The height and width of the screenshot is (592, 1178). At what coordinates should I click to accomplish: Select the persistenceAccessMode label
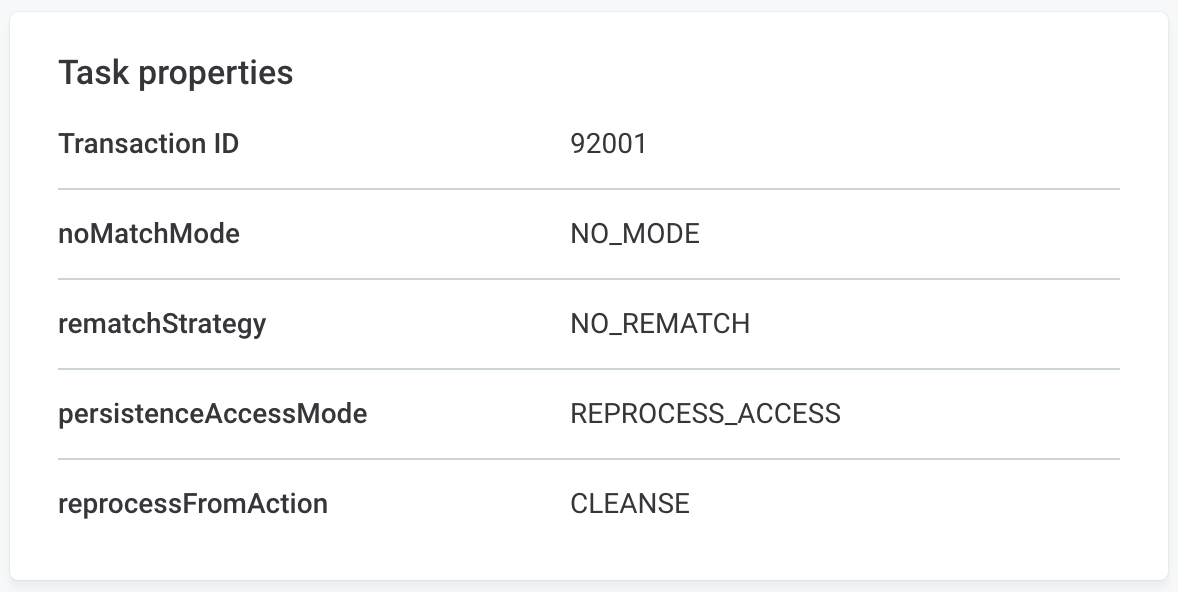point(213,414)
